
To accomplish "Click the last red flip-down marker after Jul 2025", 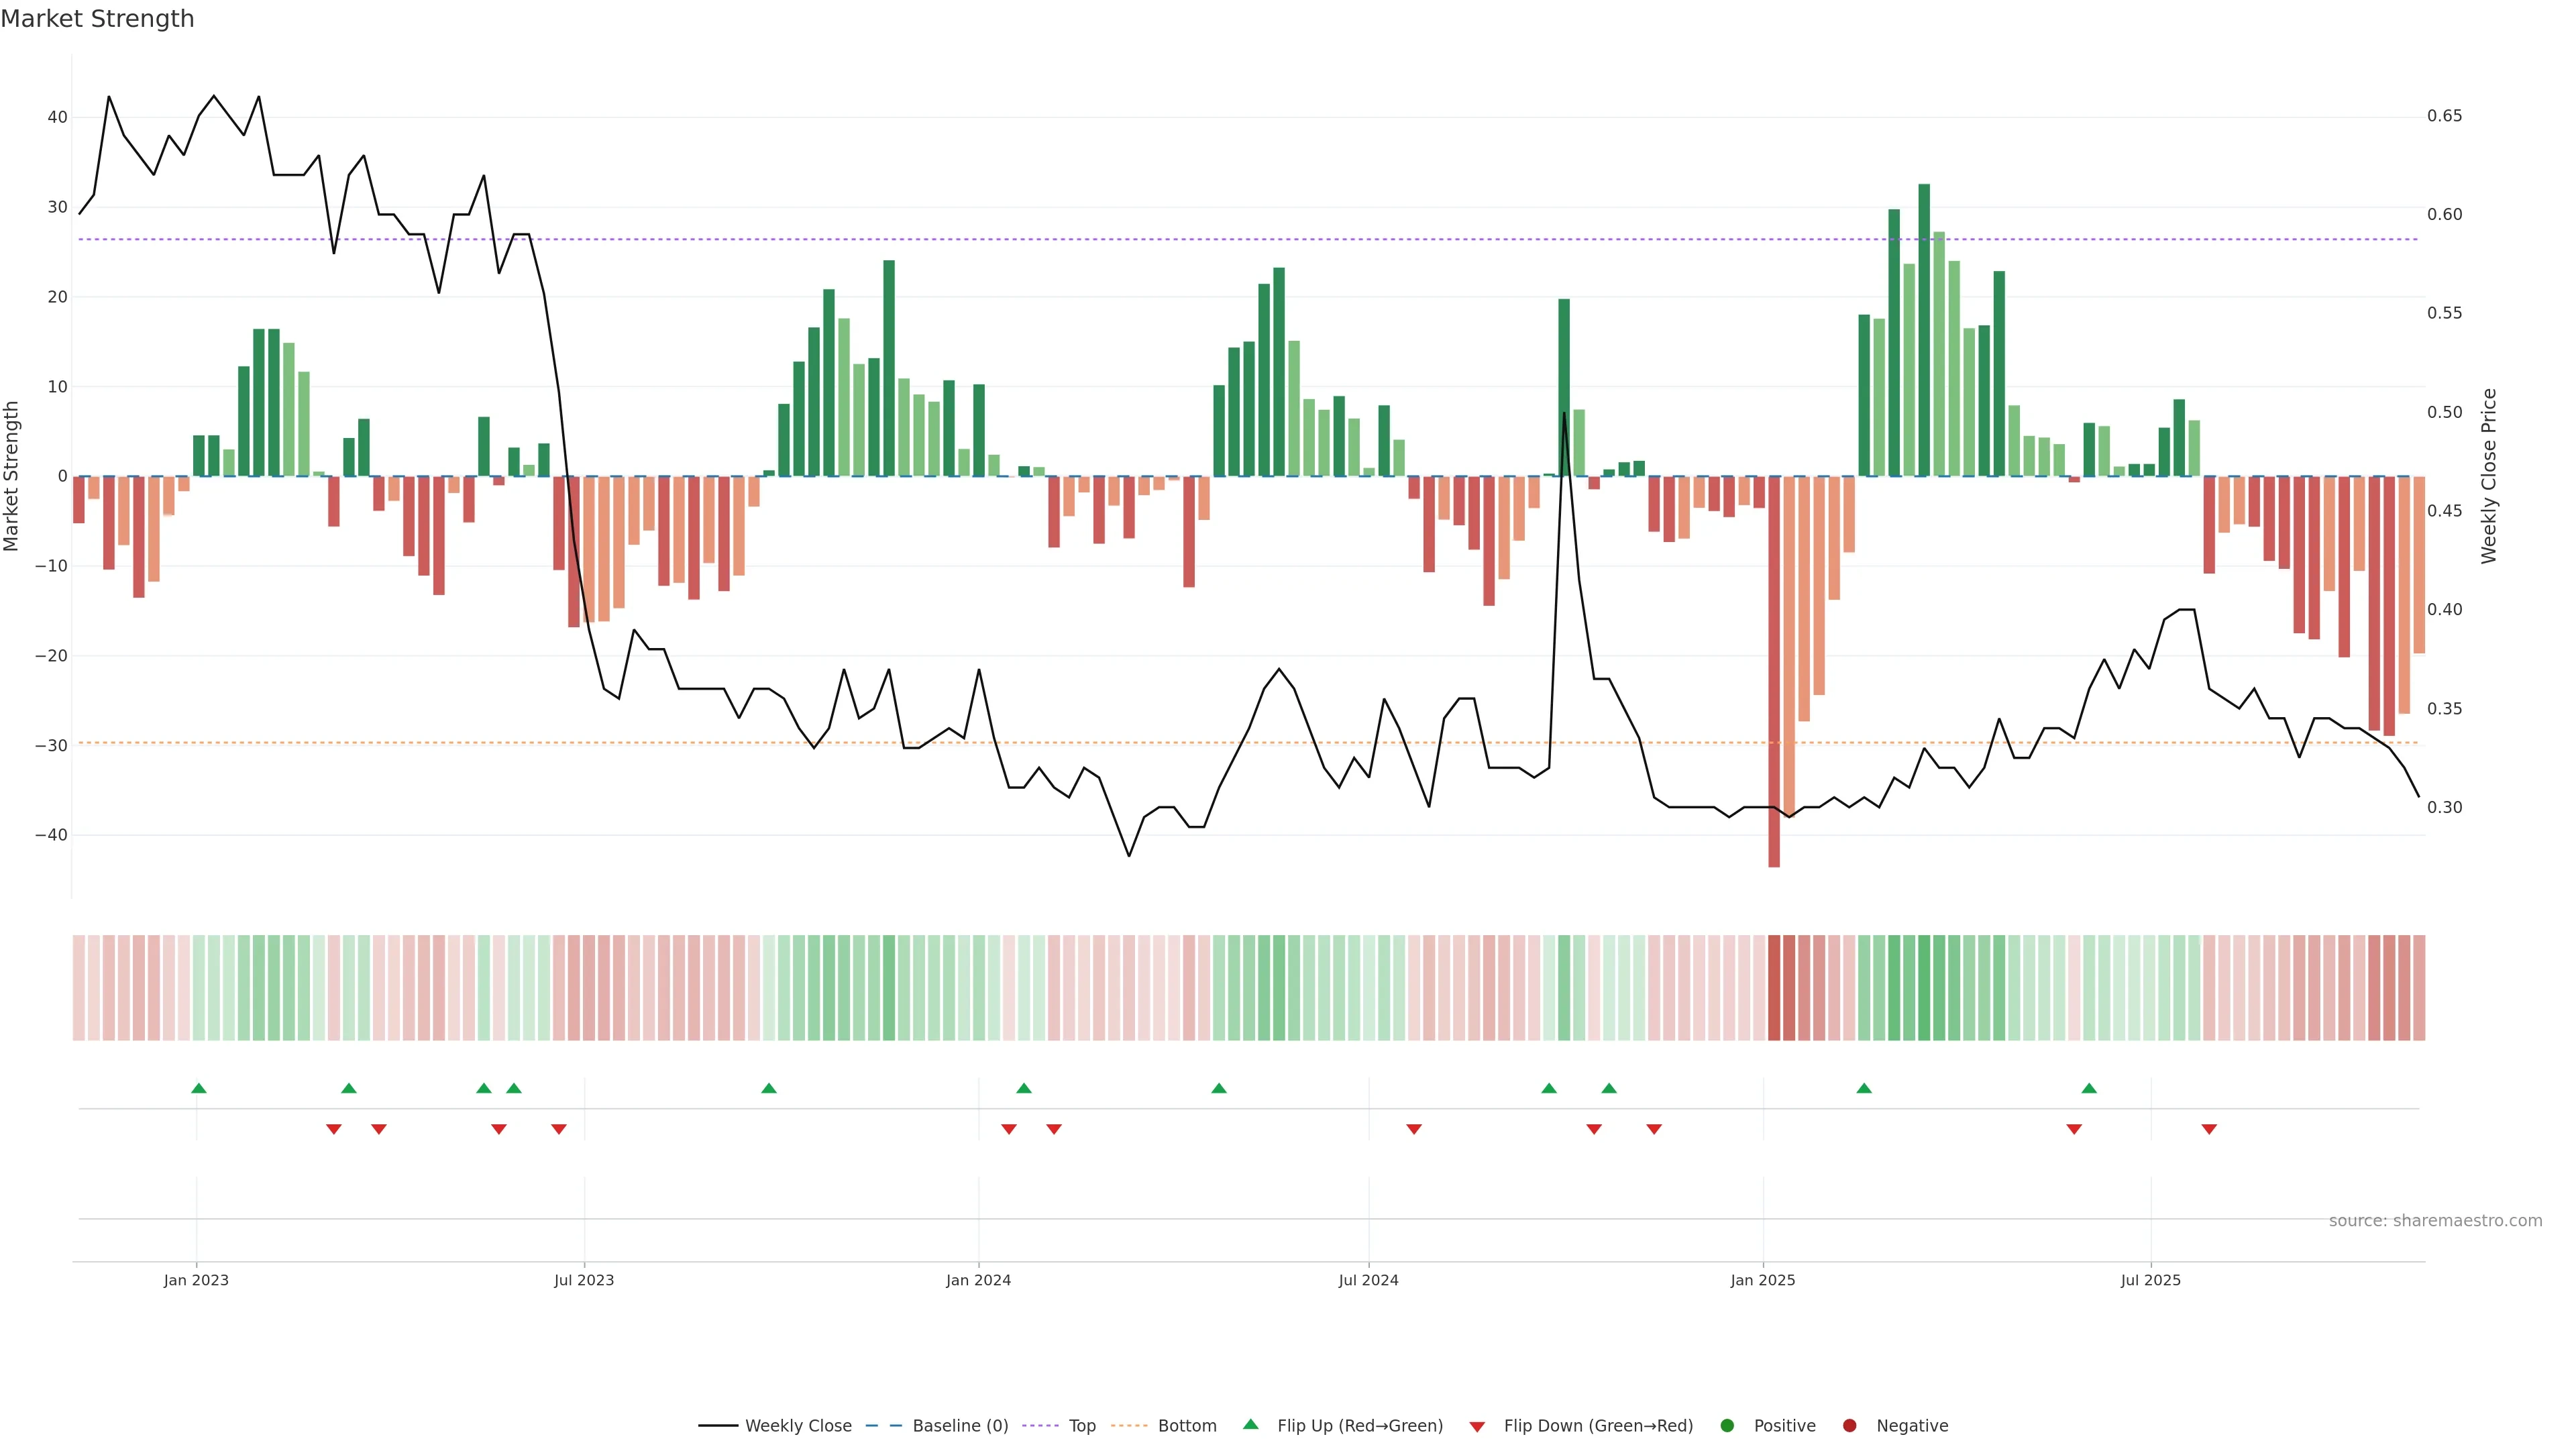I will click(x=2209, y=1129).
